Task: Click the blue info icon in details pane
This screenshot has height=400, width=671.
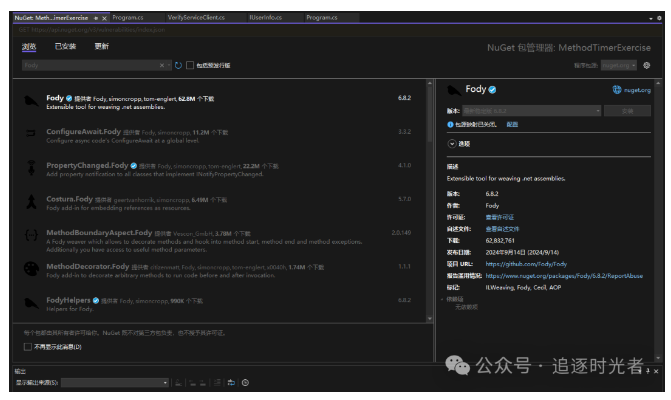Action: (450, 124)
